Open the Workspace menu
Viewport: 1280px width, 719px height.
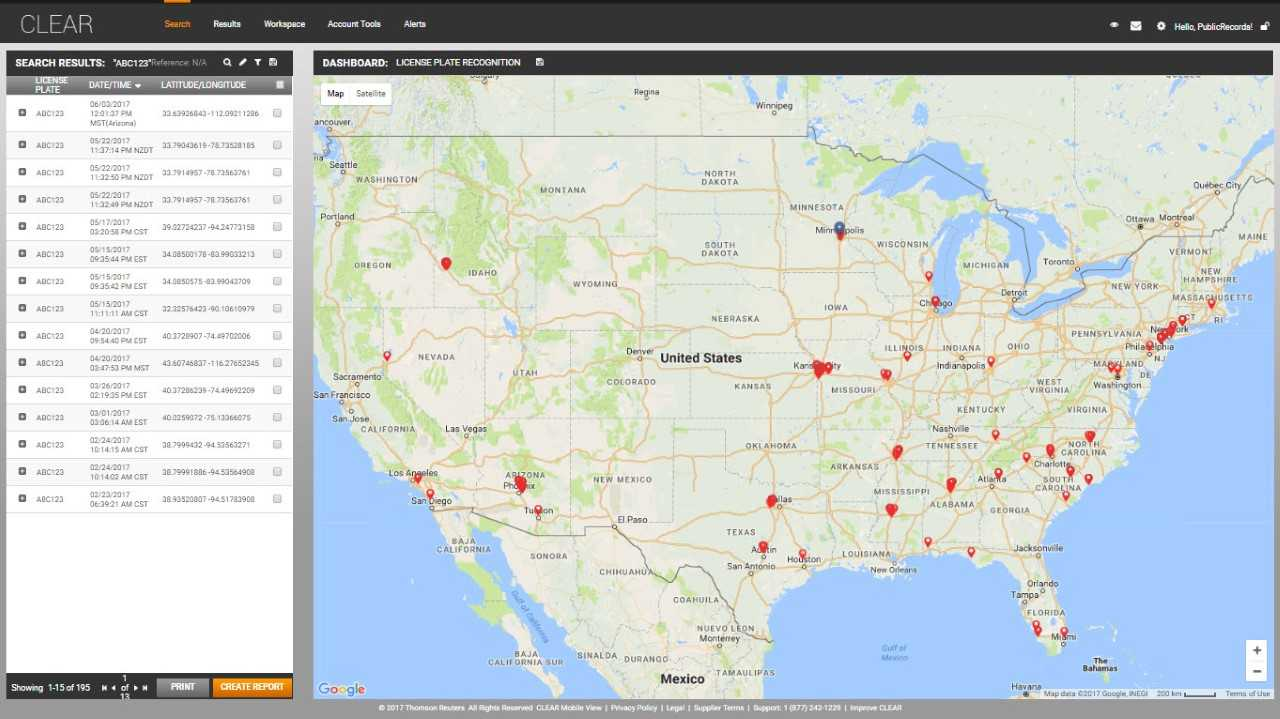point(284,24)
